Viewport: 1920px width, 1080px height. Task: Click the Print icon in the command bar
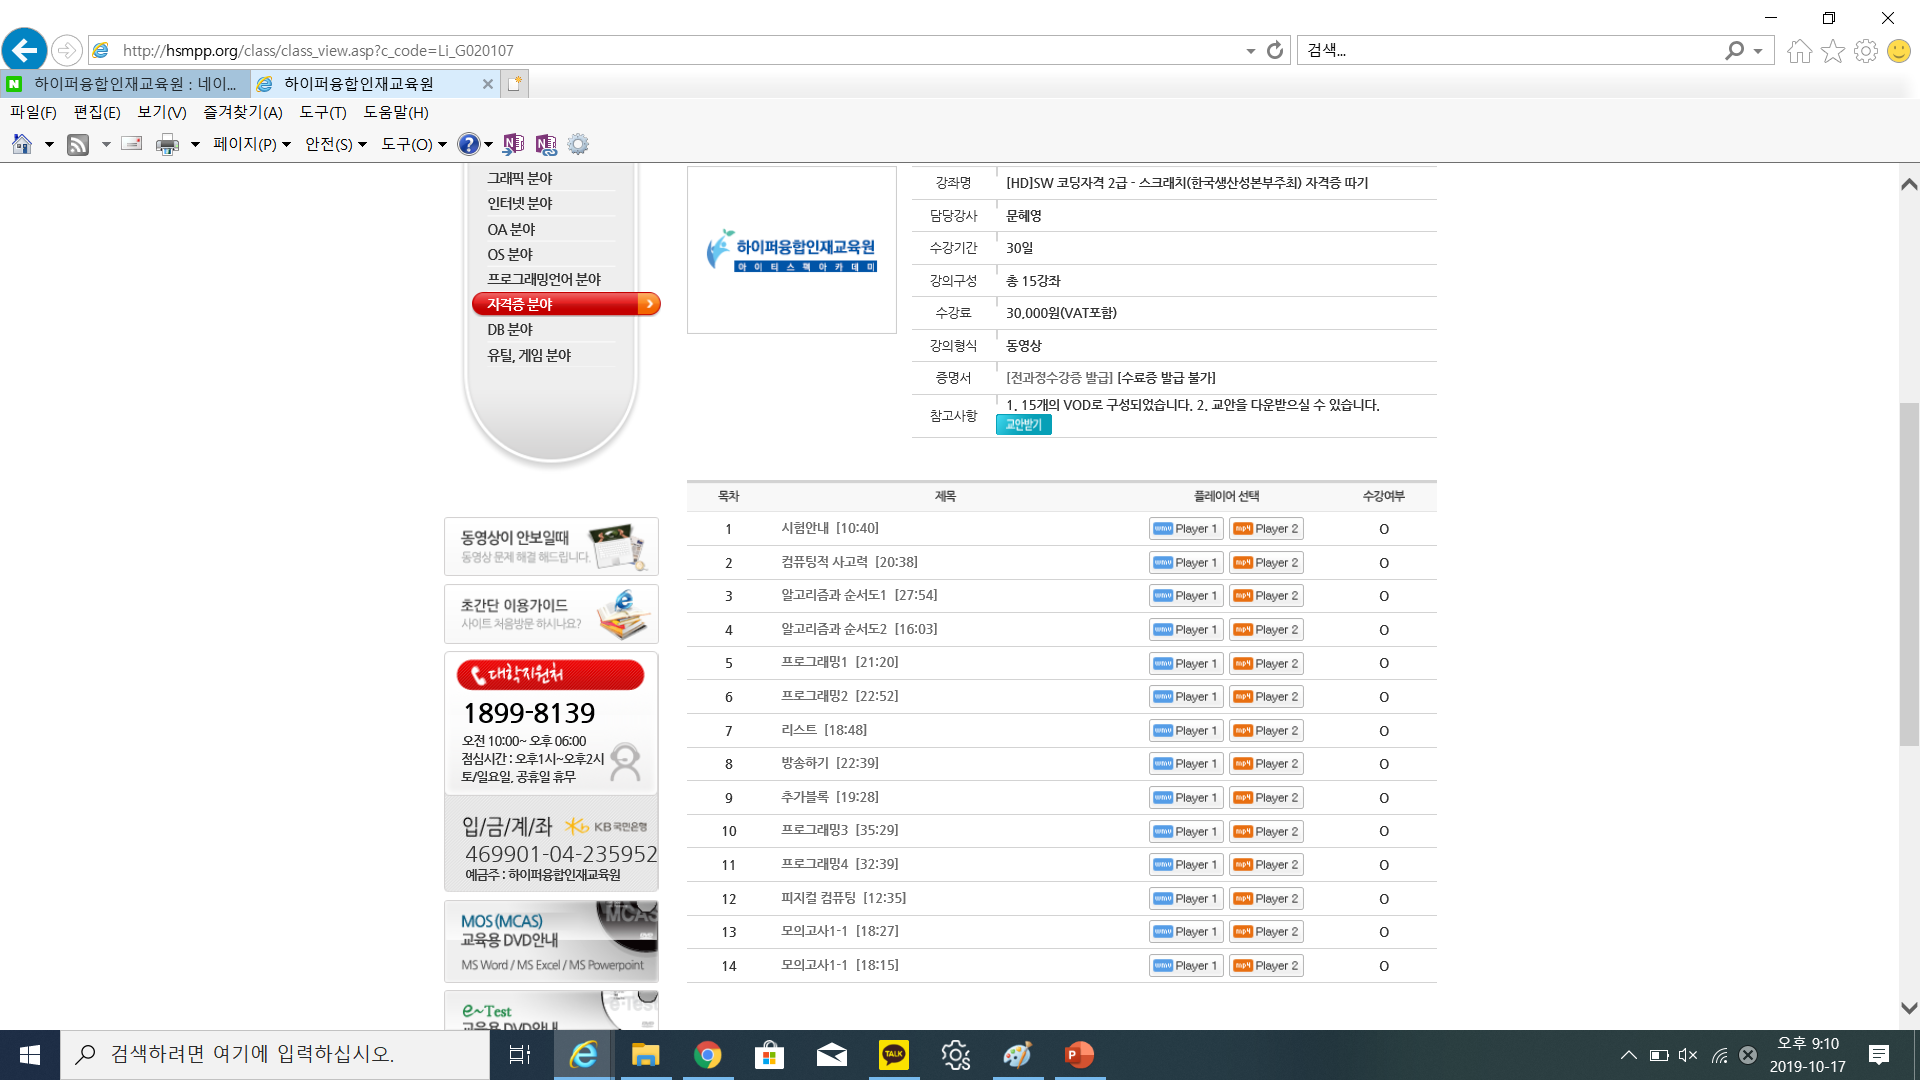tap(167, 144)
